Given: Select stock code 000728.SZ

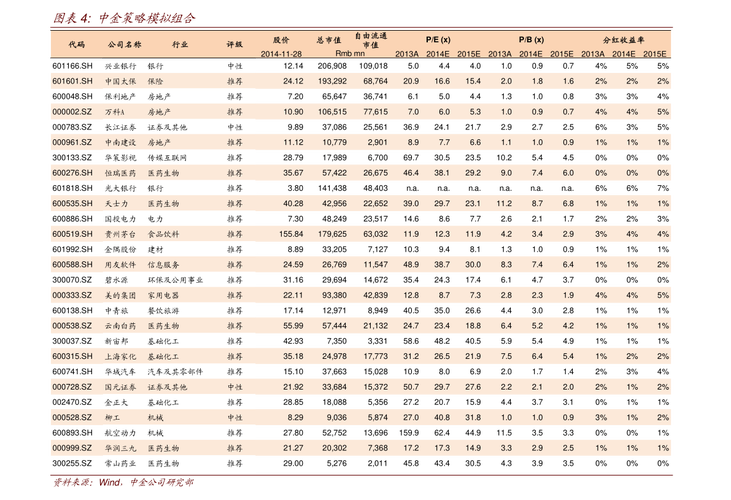Looking at the screenshot, I should point(72,387).
